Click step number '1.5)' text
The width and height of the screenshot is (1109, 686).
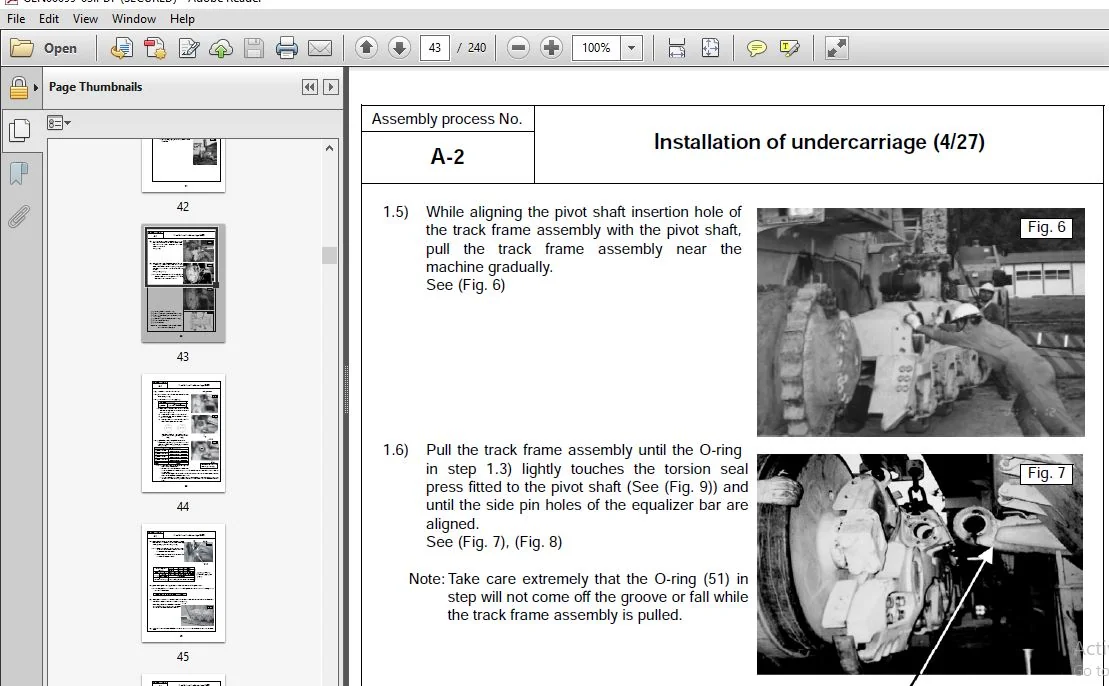(x=395, y=211)
